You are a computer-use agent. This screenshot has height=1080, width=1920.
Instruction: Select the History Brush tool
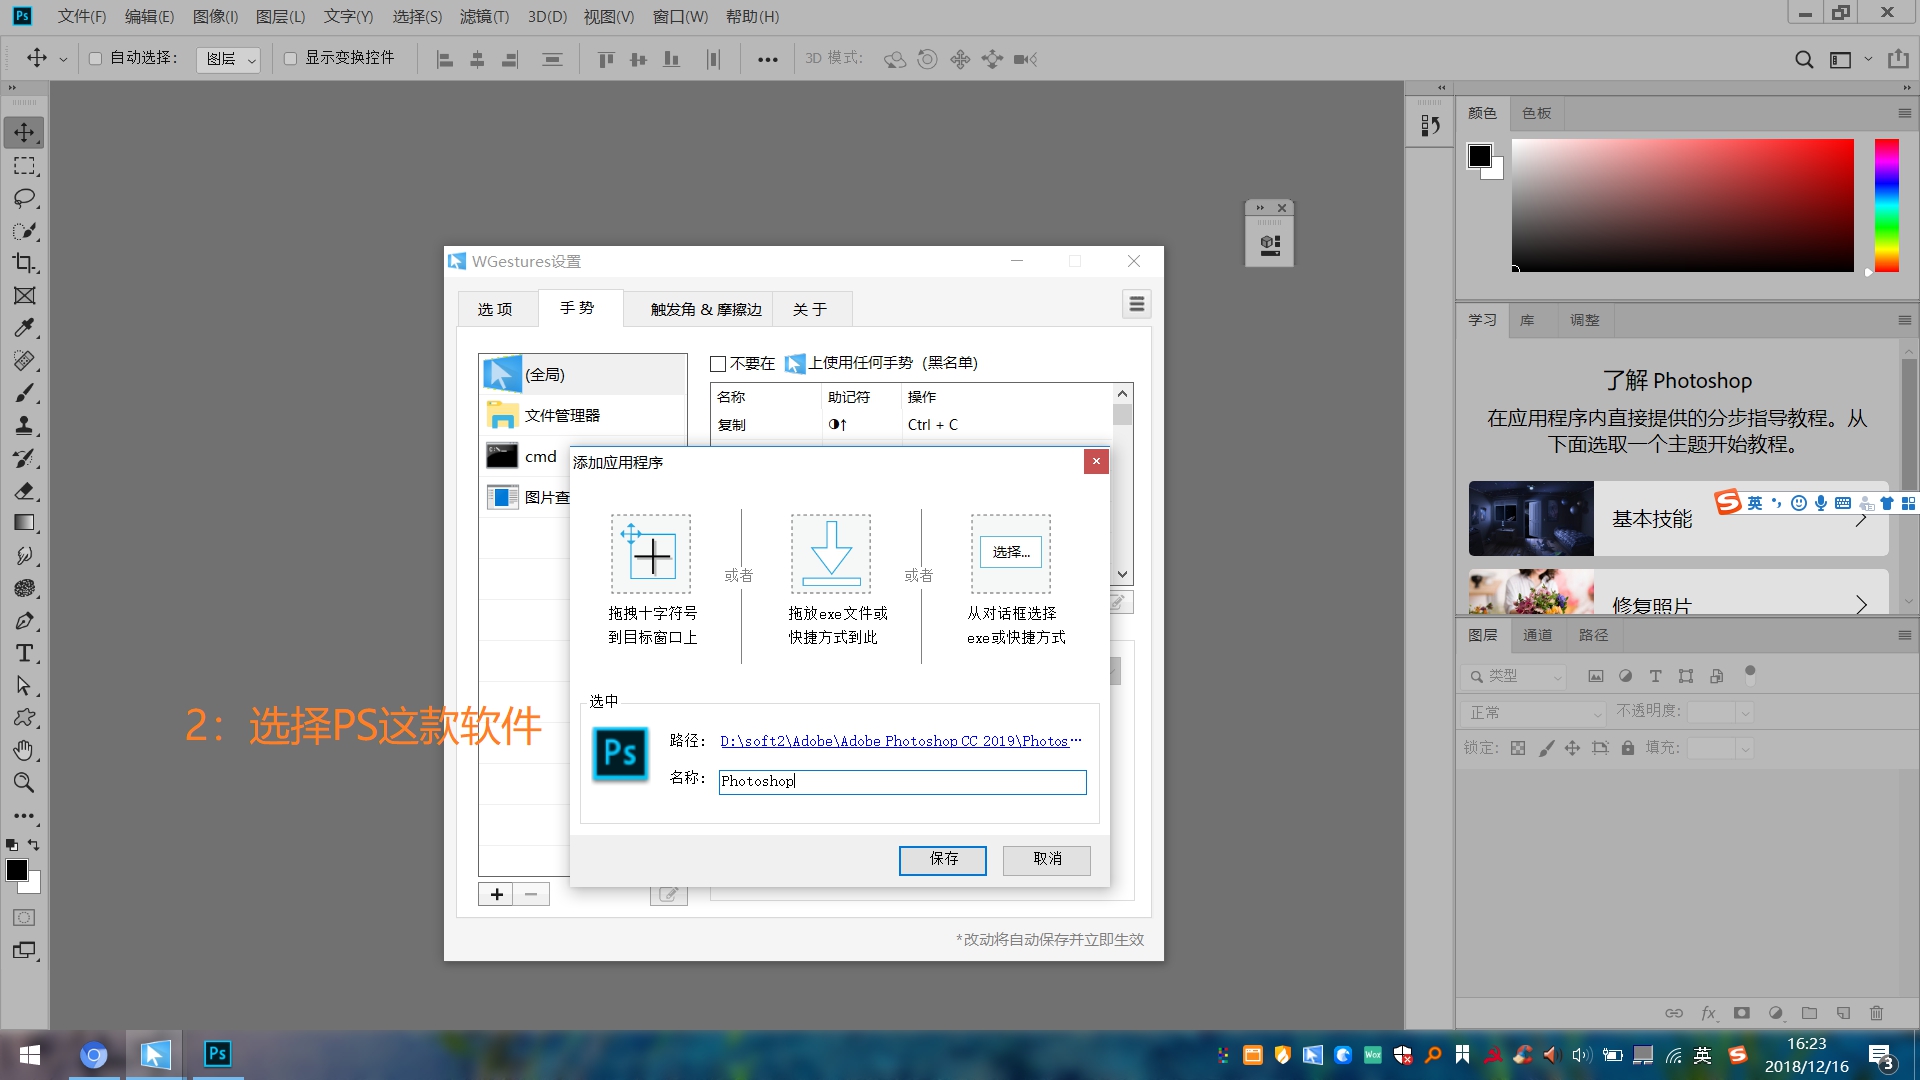(24, 458)
